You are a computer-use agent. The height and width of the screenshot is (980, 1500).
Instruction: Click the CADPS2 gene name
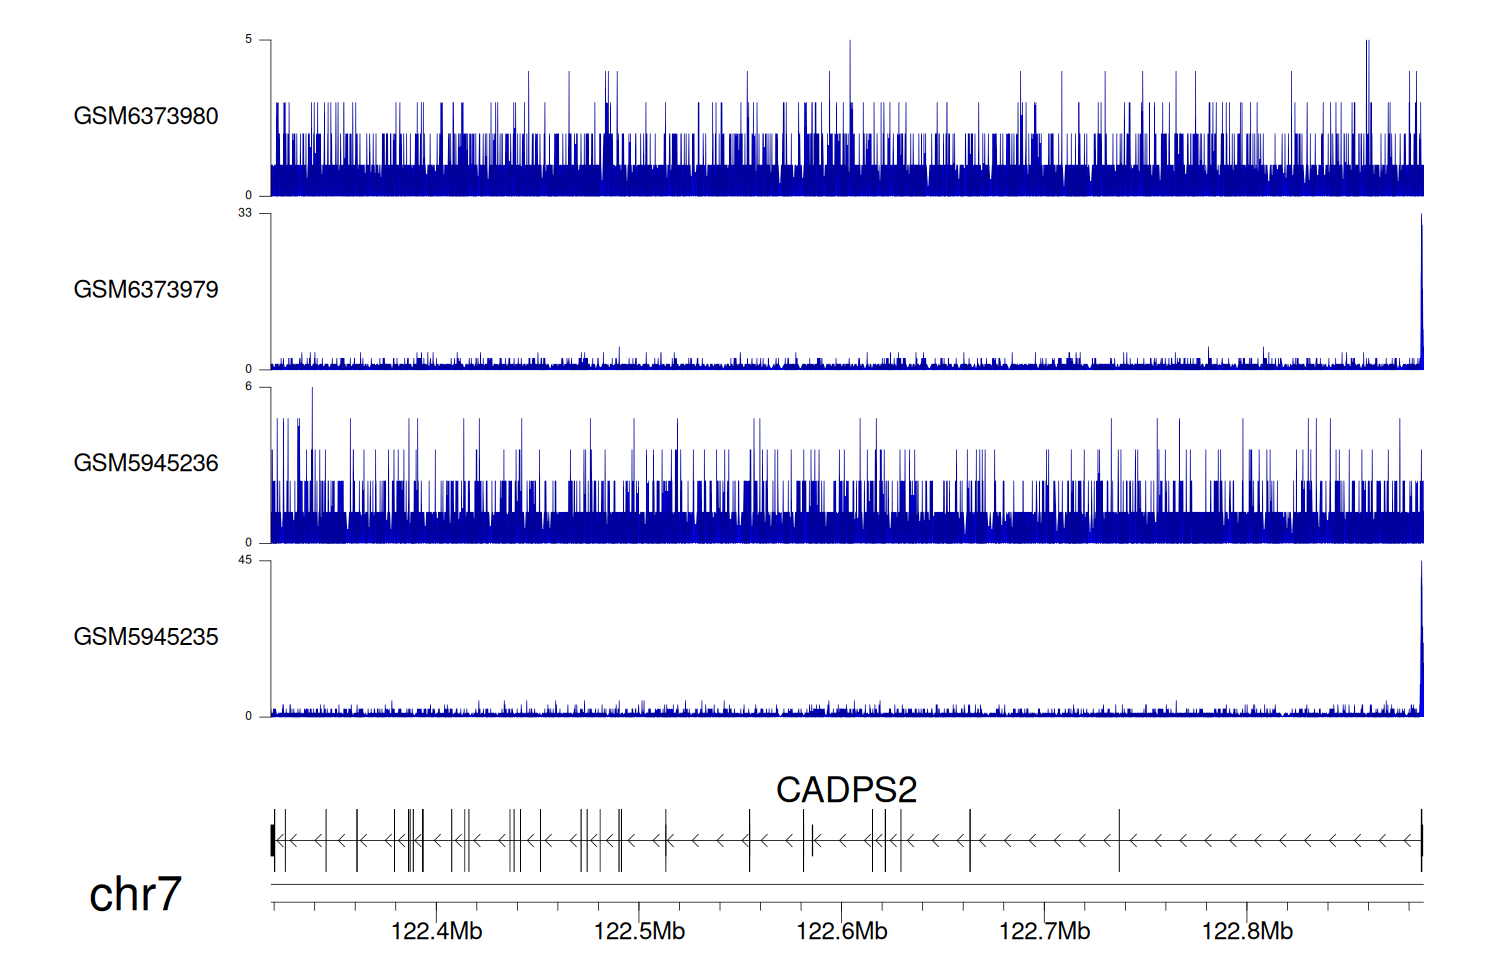pyautogui.click(x=846, y=790)
